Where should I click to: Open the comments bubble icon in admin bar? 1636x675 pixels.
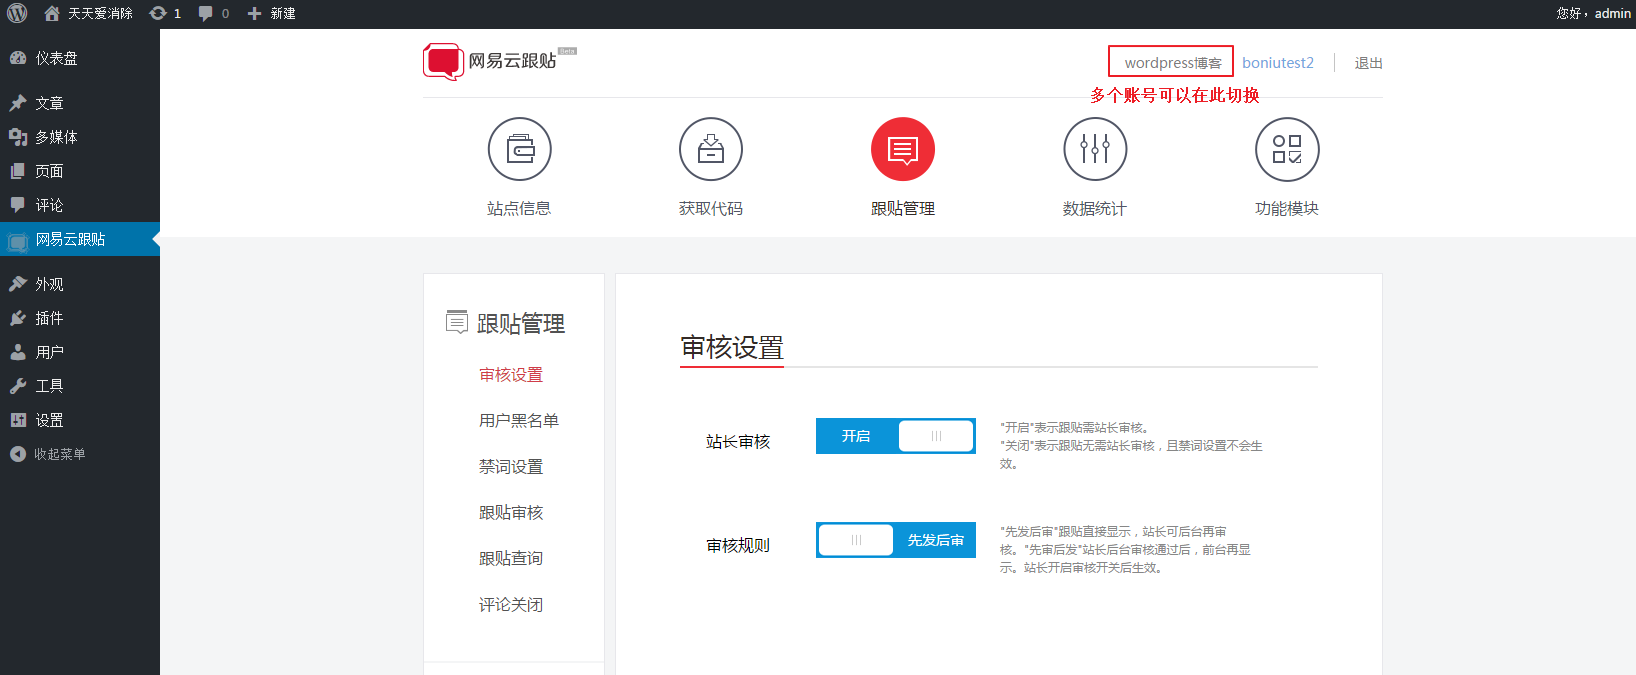pos(206,13)
